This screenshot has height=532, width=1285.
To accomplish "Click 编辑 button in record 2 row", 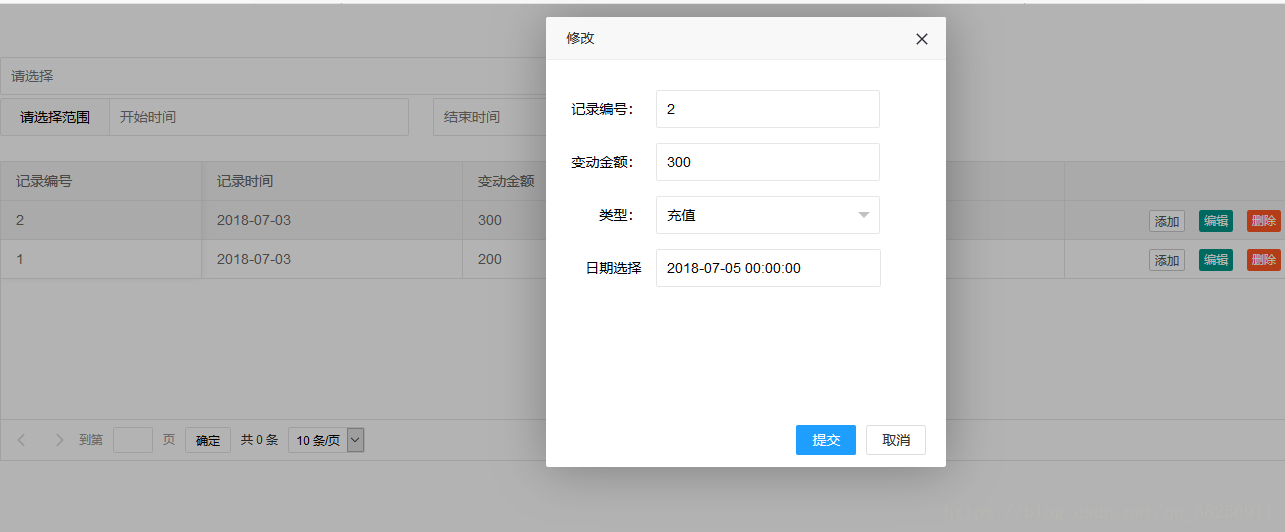I will pos(1216,221).
